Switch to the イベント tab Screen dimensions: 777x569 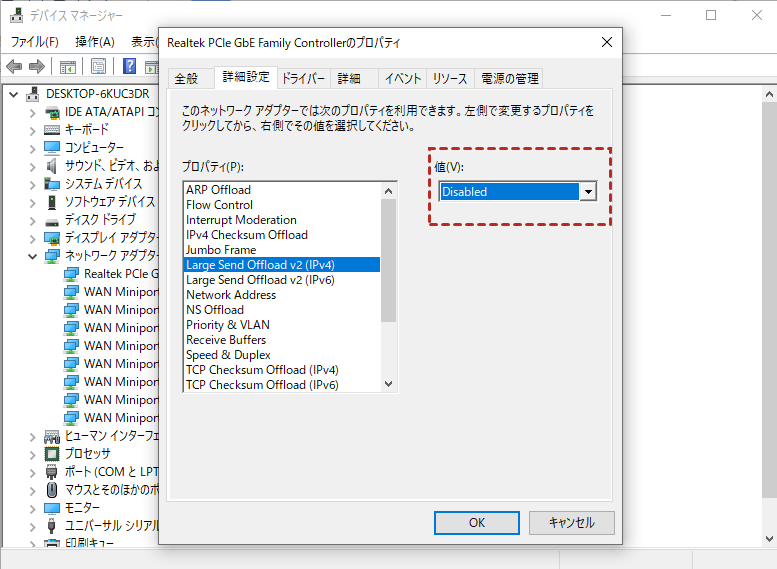[x=403, y=78]
